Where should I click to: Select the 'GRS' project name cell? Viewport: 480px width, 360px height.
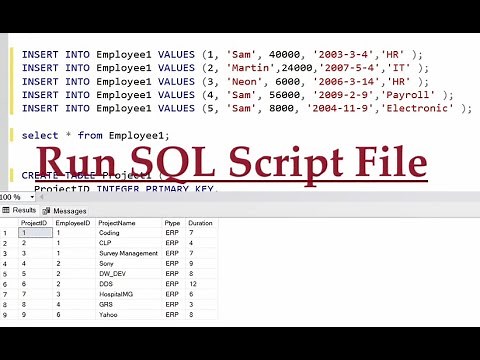(128, 304)
